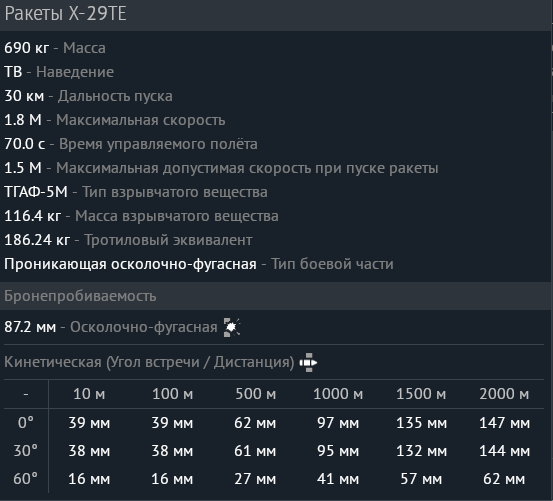Select the title 'Ракеты Х-29ТЕ'
Viewport: 553px width, 501px height.
point(65,14)
